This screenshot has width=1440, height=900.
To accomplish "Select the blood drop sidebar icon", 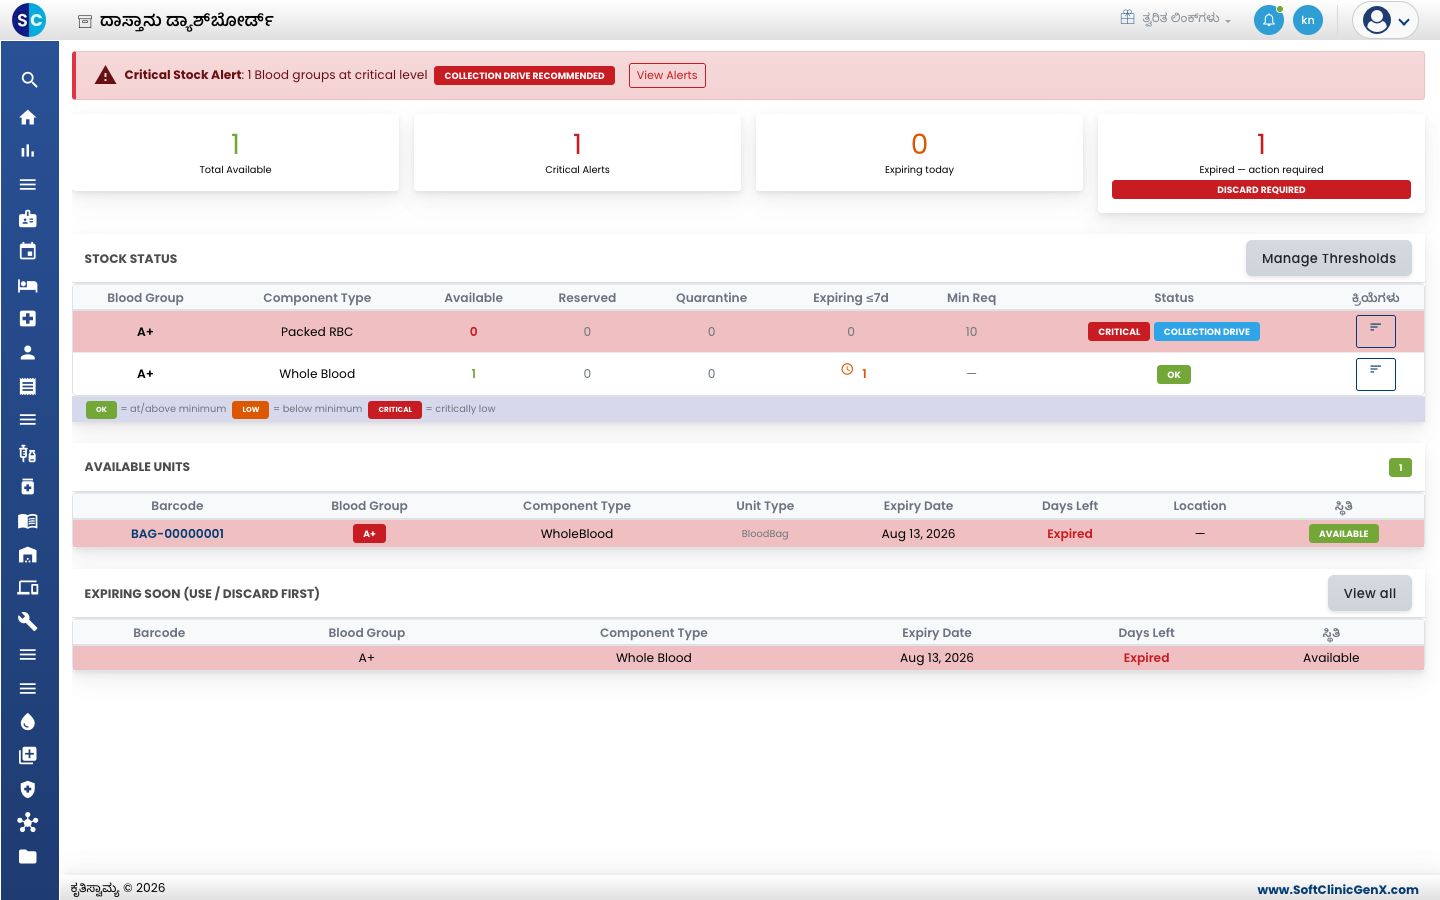I will click(28, 722).
